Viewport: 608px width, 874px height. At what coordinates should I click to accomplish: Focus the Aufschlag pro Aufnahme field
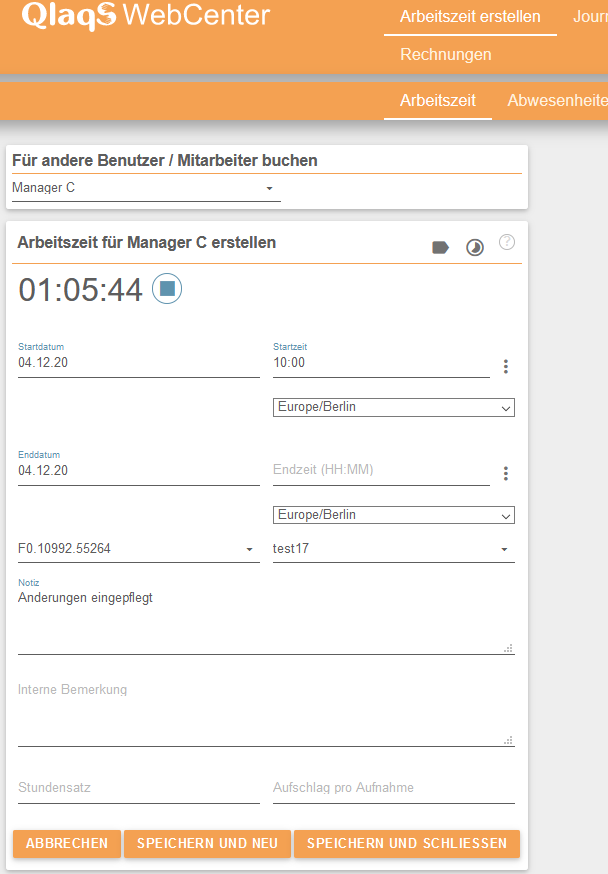(x=393, y=788)
